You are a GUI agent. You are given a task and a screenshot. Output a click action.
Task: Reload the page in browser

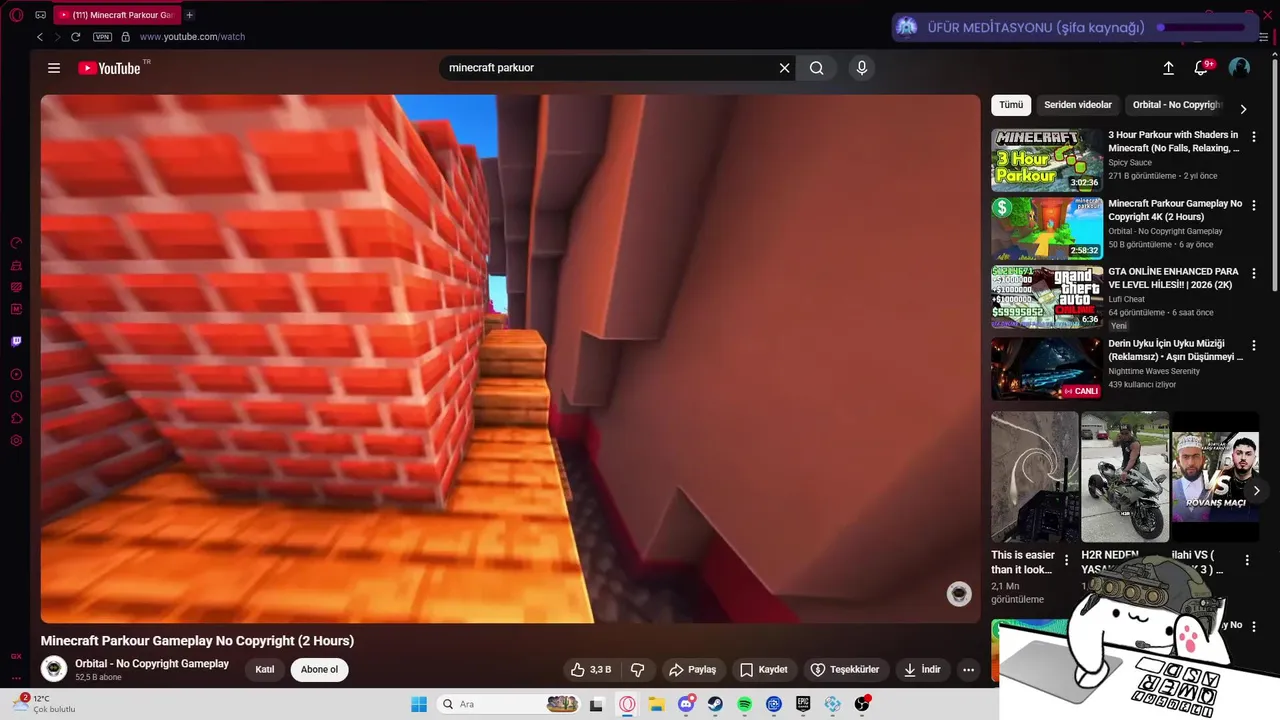point(75,37)
